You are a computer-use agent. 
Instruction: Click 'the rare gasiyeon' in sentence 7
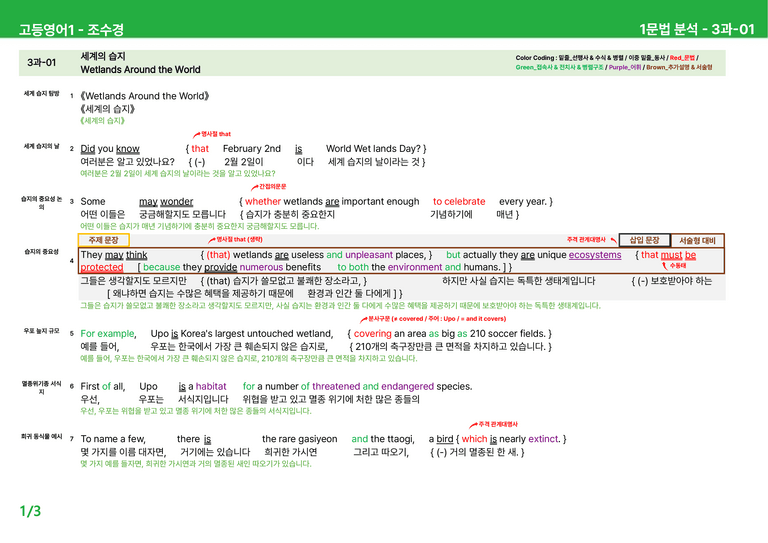click(300, 439)
